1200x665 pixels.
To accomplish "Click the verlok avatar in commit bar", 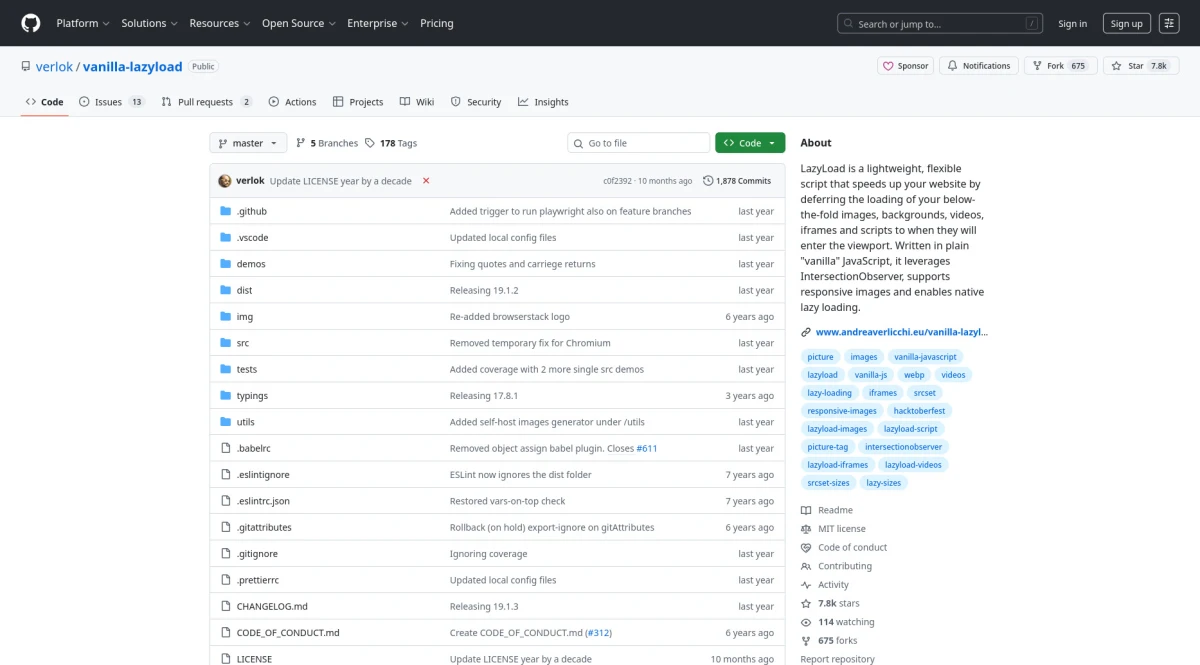I will coord(224,180).
